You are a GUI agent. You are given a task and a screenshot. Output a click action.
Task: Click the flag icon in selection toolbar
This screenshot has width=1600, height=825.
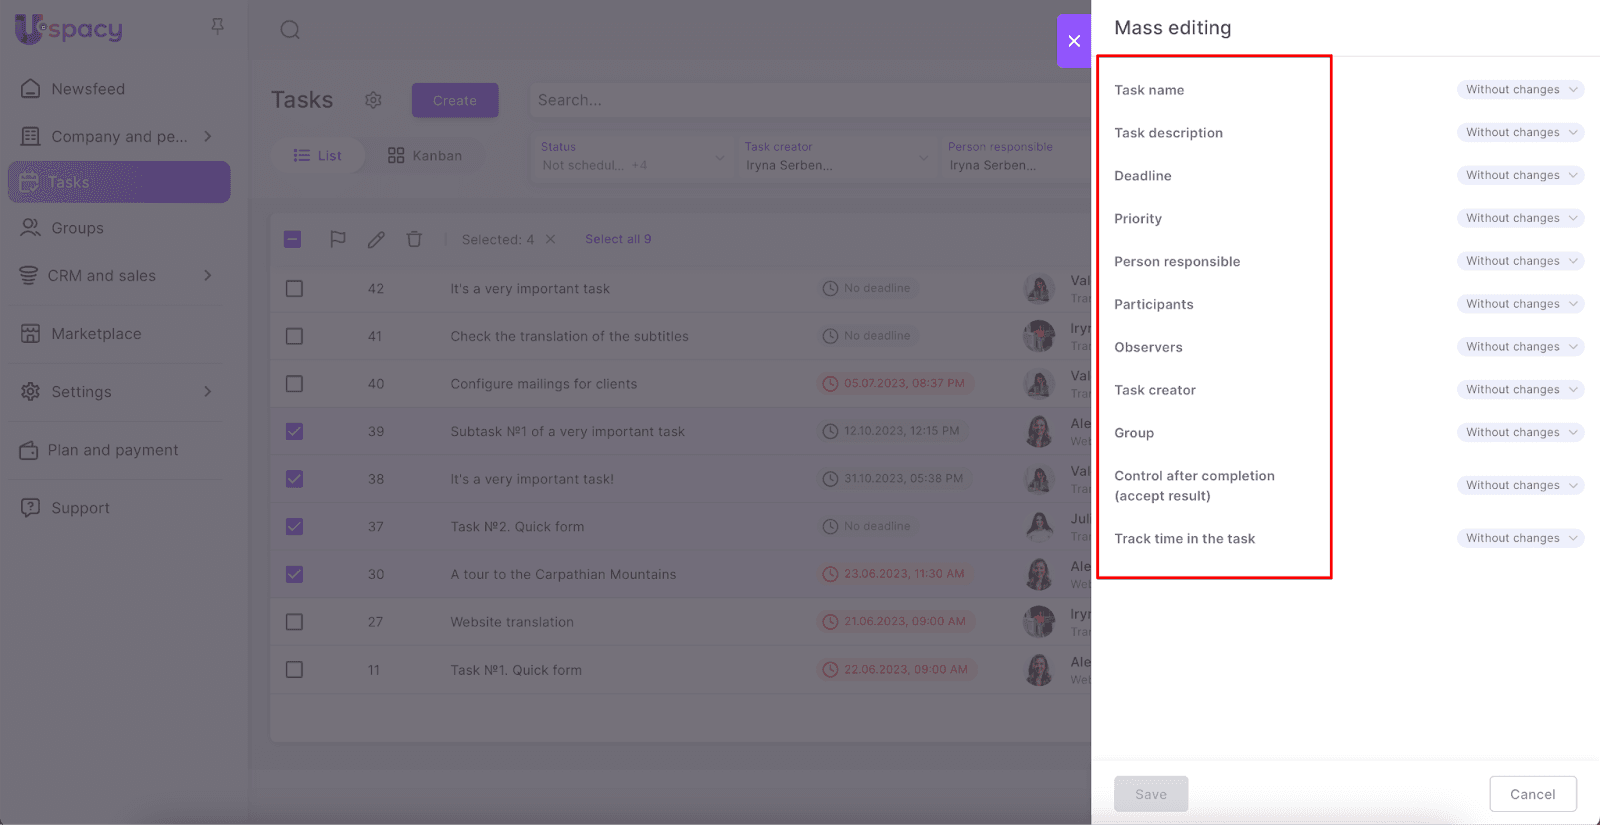click(338, 239)
